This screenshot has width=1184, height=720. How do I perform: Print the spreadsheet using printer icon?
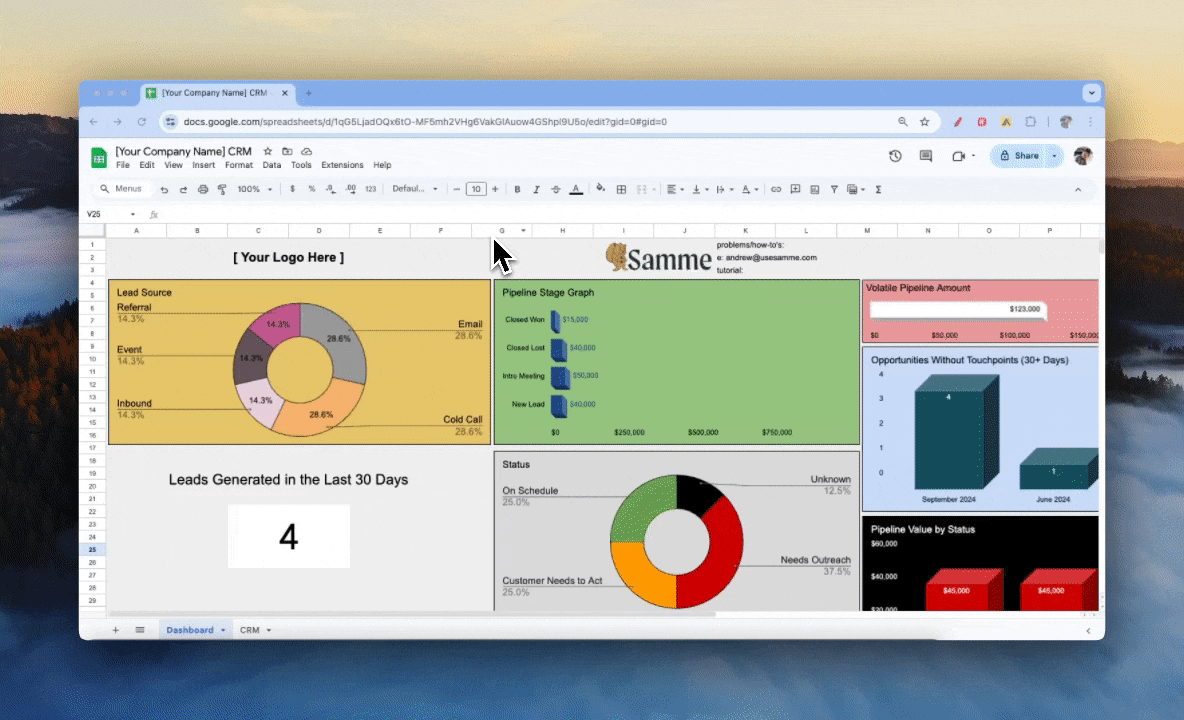coord(202,189)
